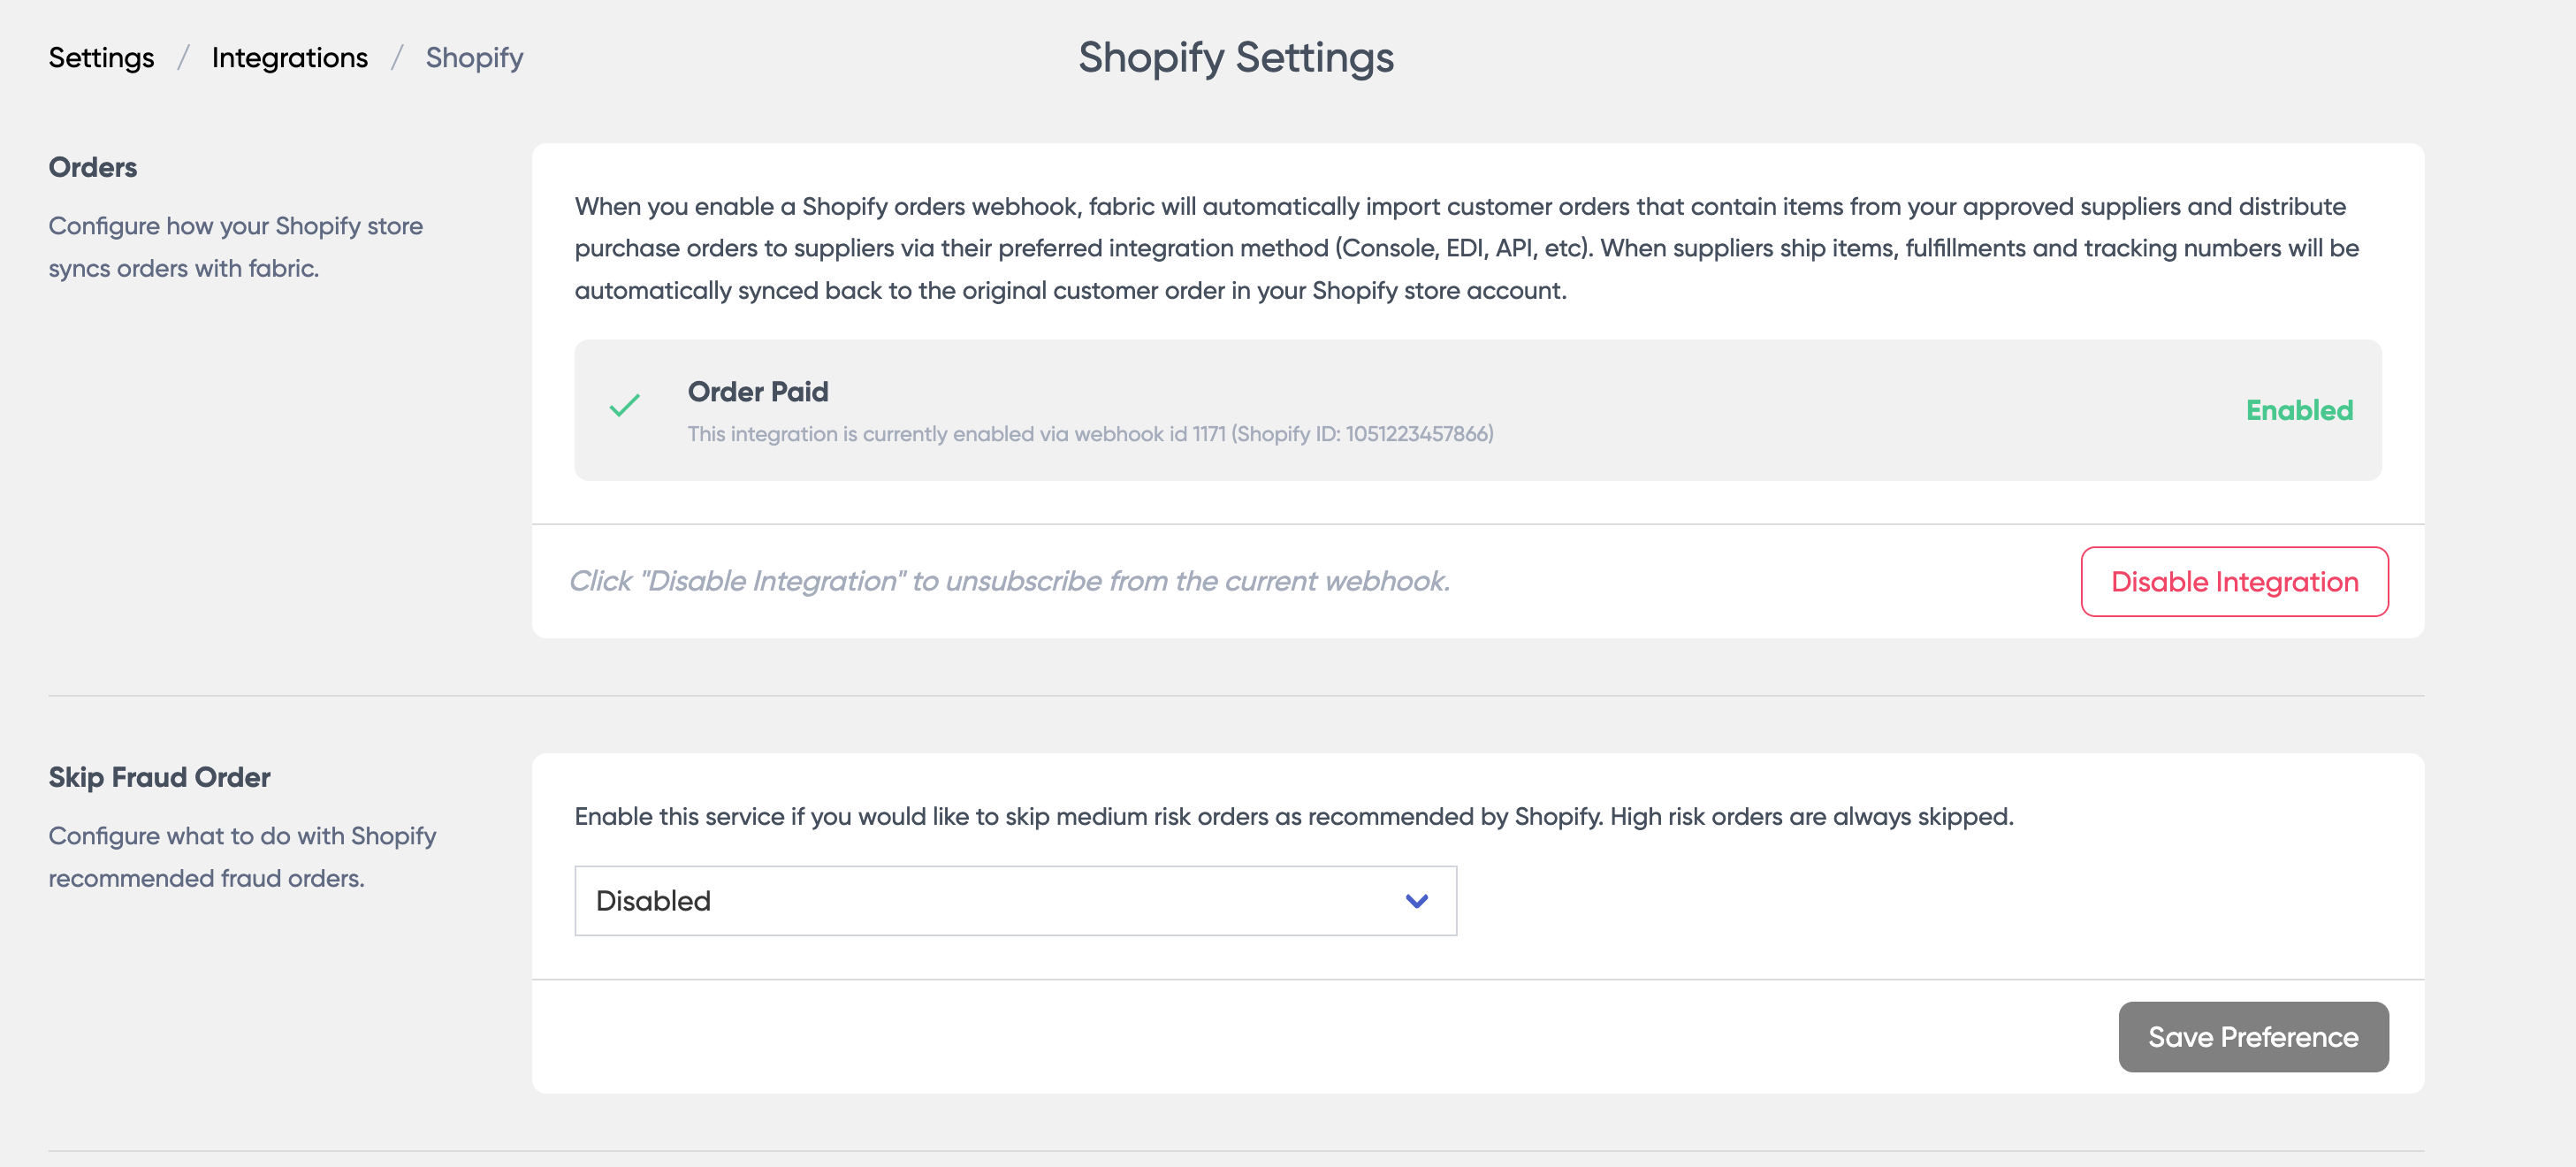
Task: Click the green Enabled status label
Action: 2298,410
